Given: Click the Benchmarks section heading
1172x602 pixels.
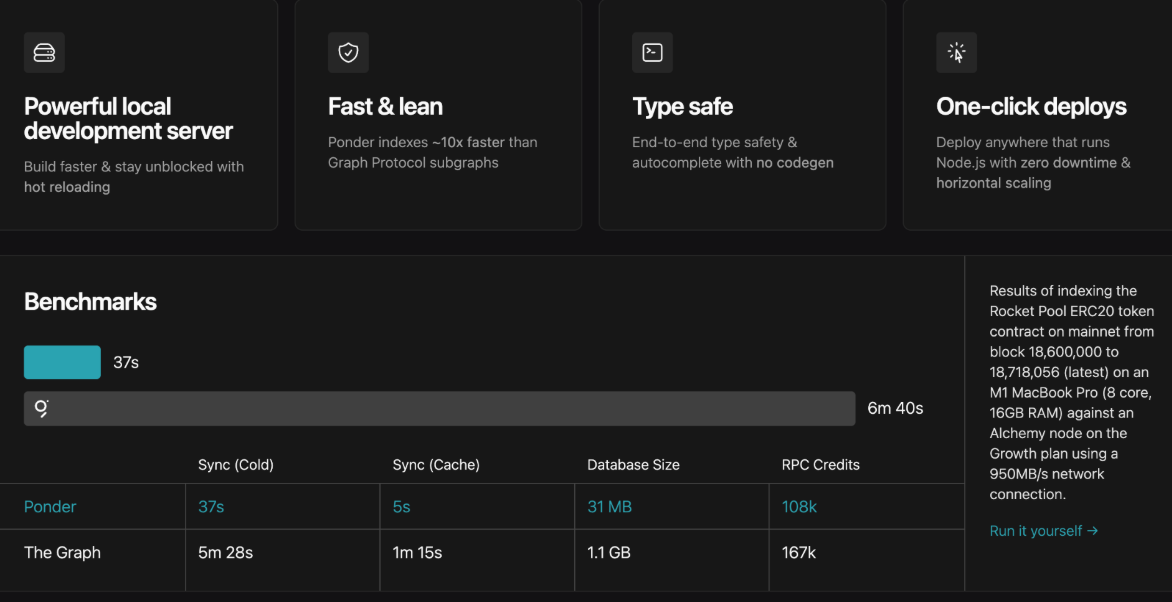Looking at the screenshot, I should [90, 302].
